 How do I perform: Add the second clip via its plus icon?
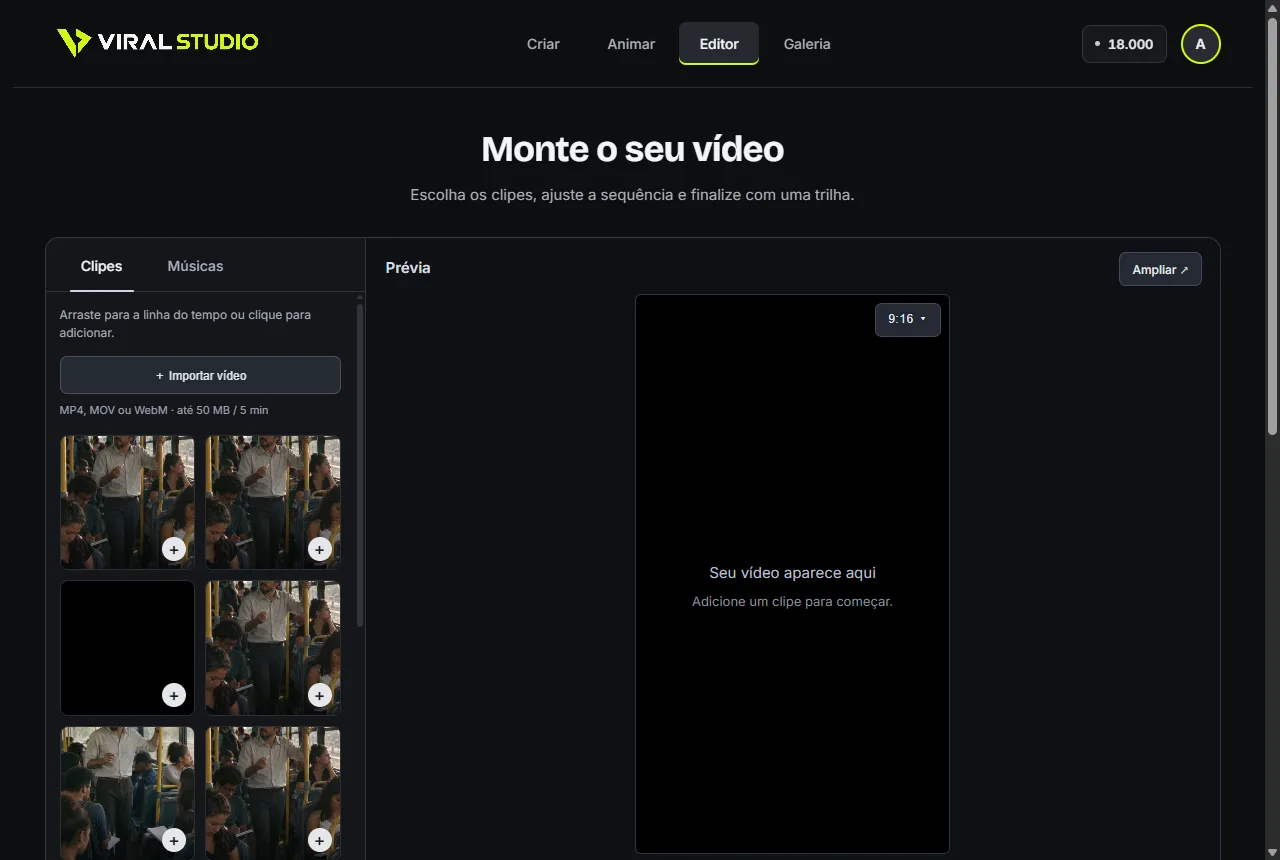[320, 550]
